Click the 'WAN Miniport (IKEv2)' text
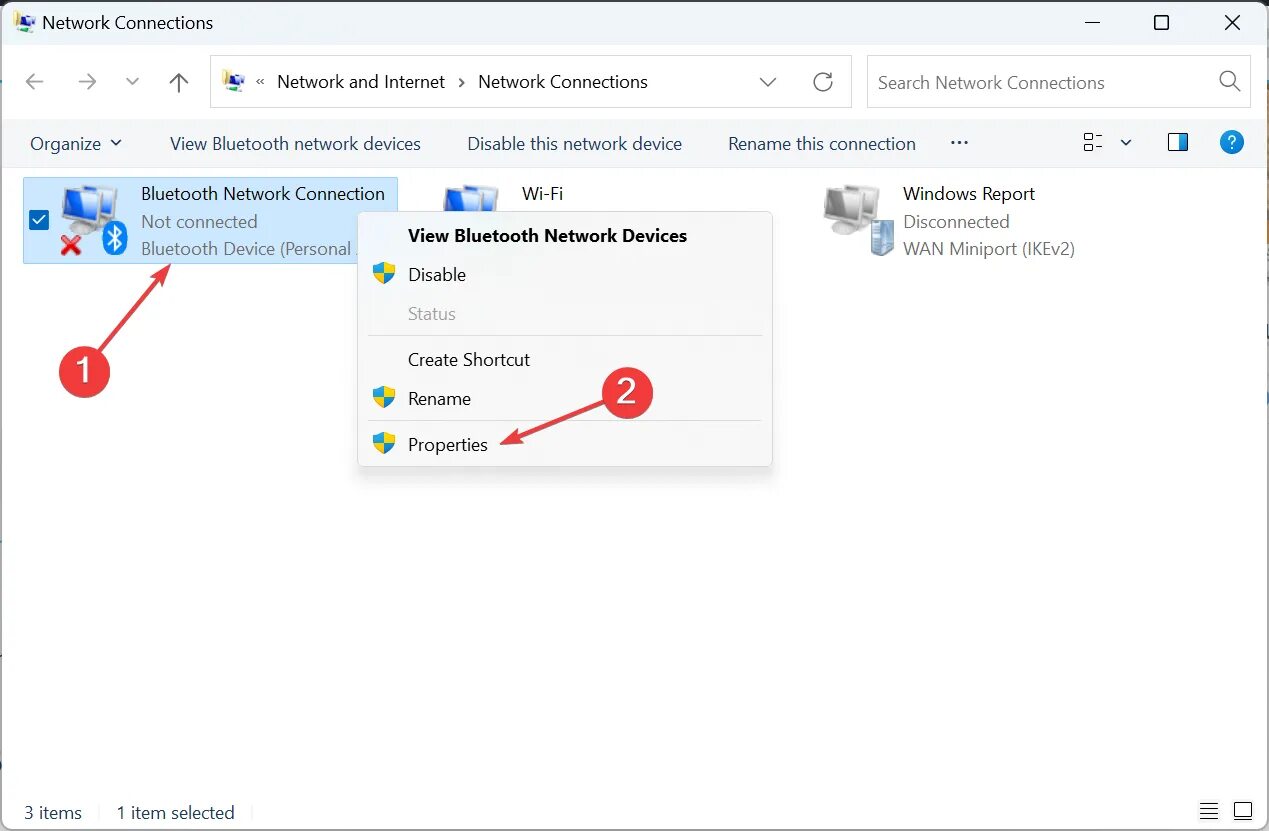Viewport: 1269px width, 831px height. coord(989,249)
